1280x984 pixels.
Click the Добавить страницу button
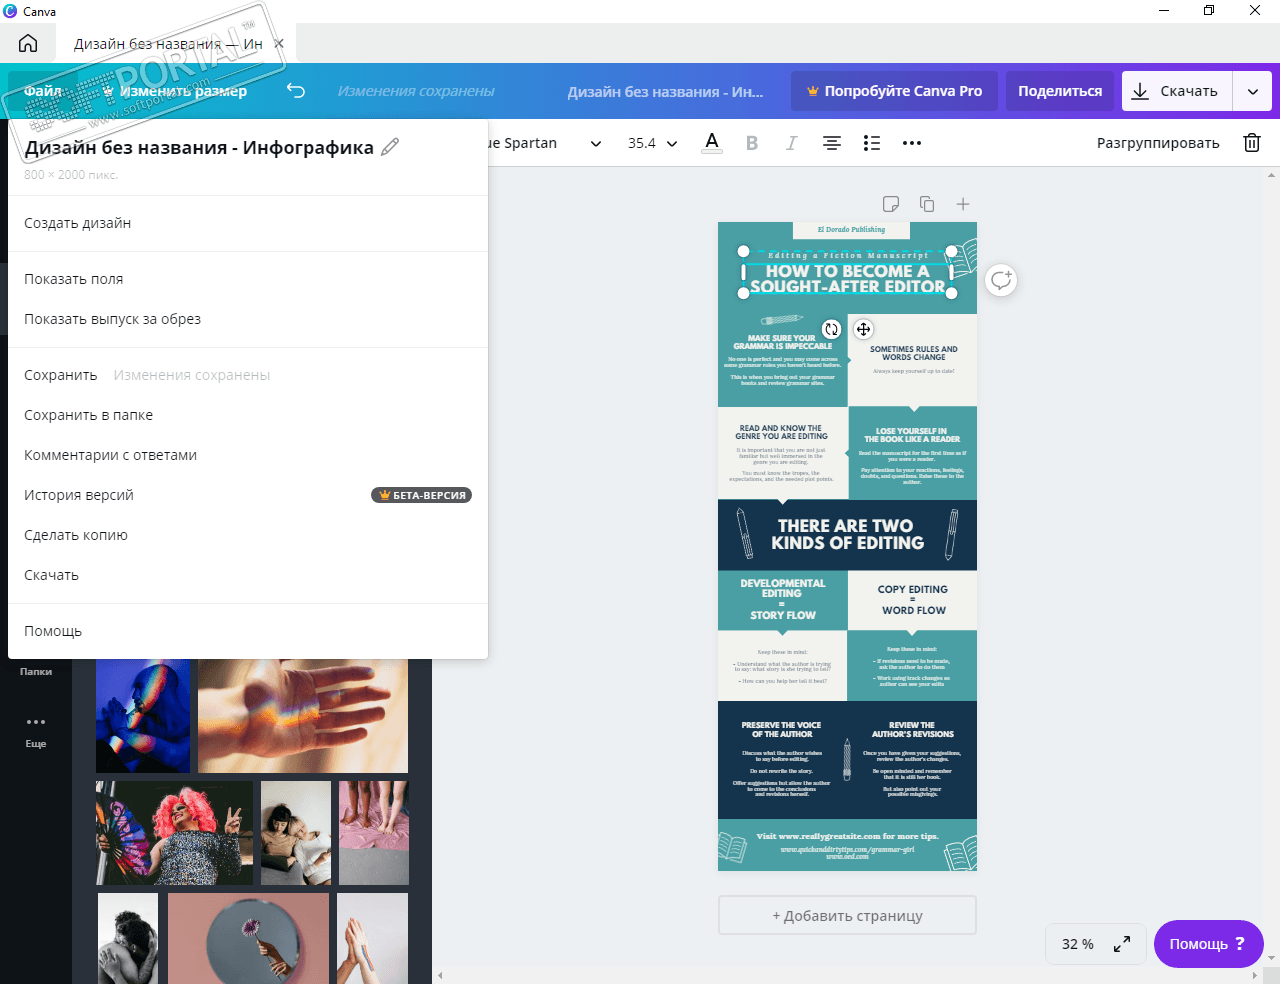click(x=847, y=915)
